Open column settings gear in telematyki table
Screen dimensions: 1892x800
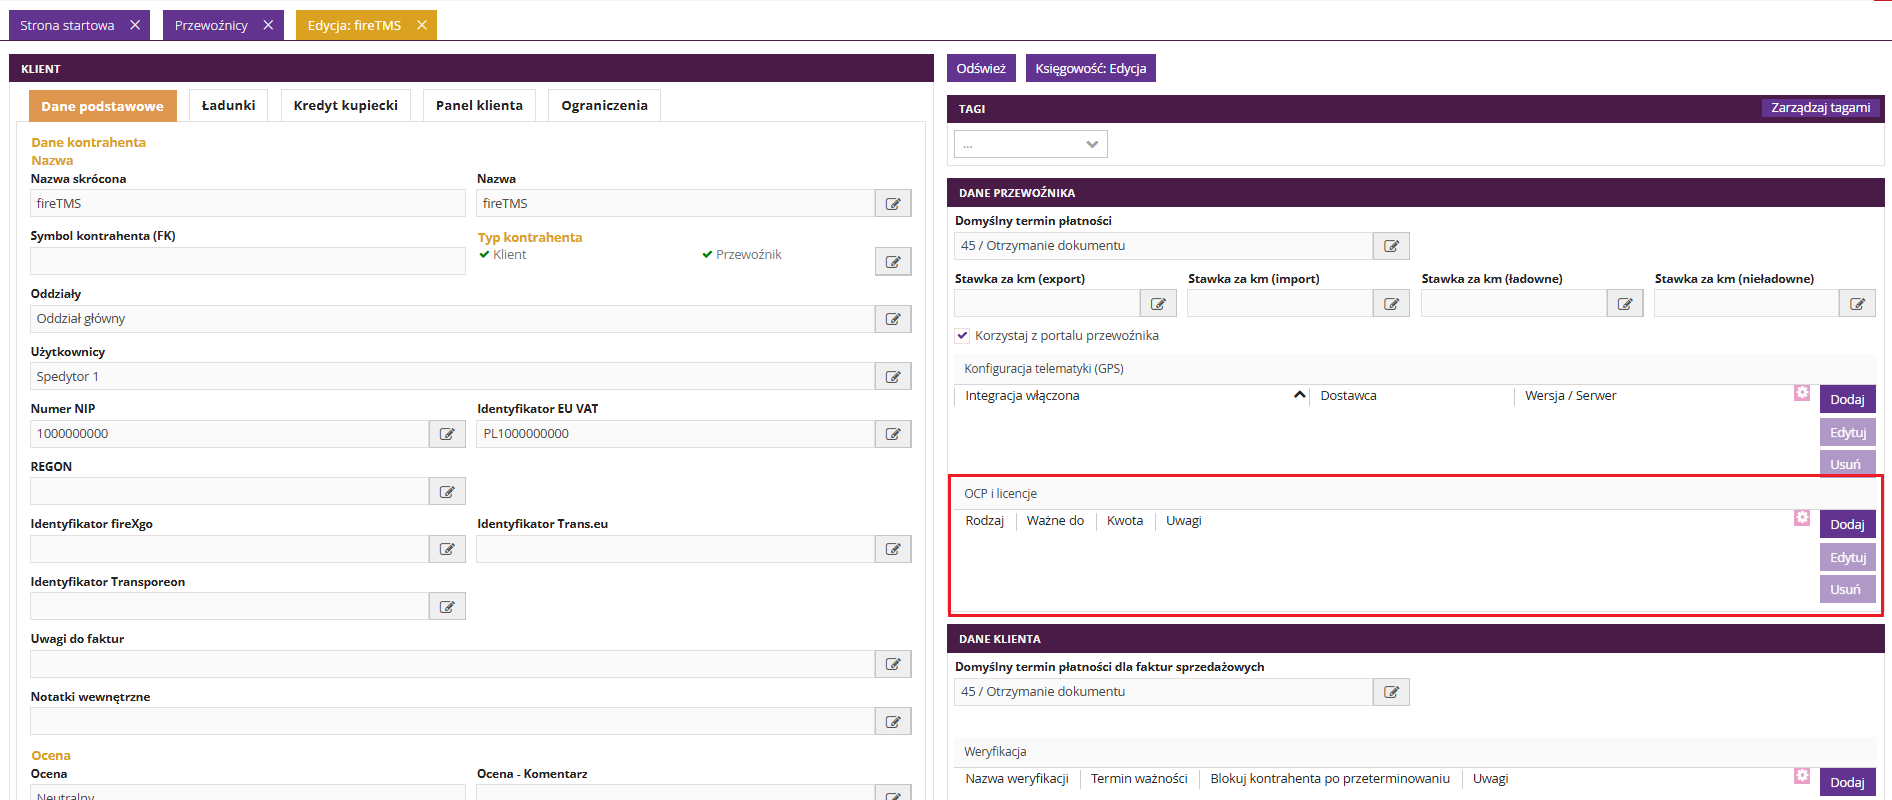pos(1802,393)
